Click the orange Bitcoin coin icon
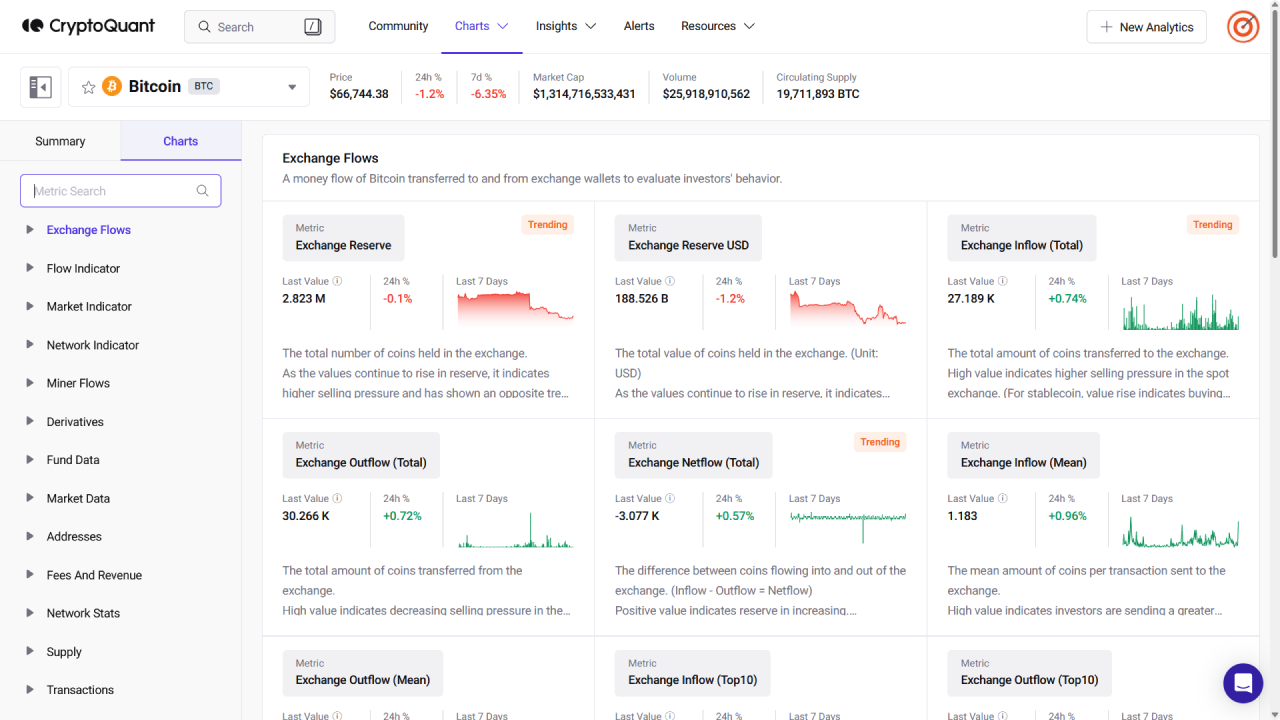1280x720 pixels. [112, 87]
